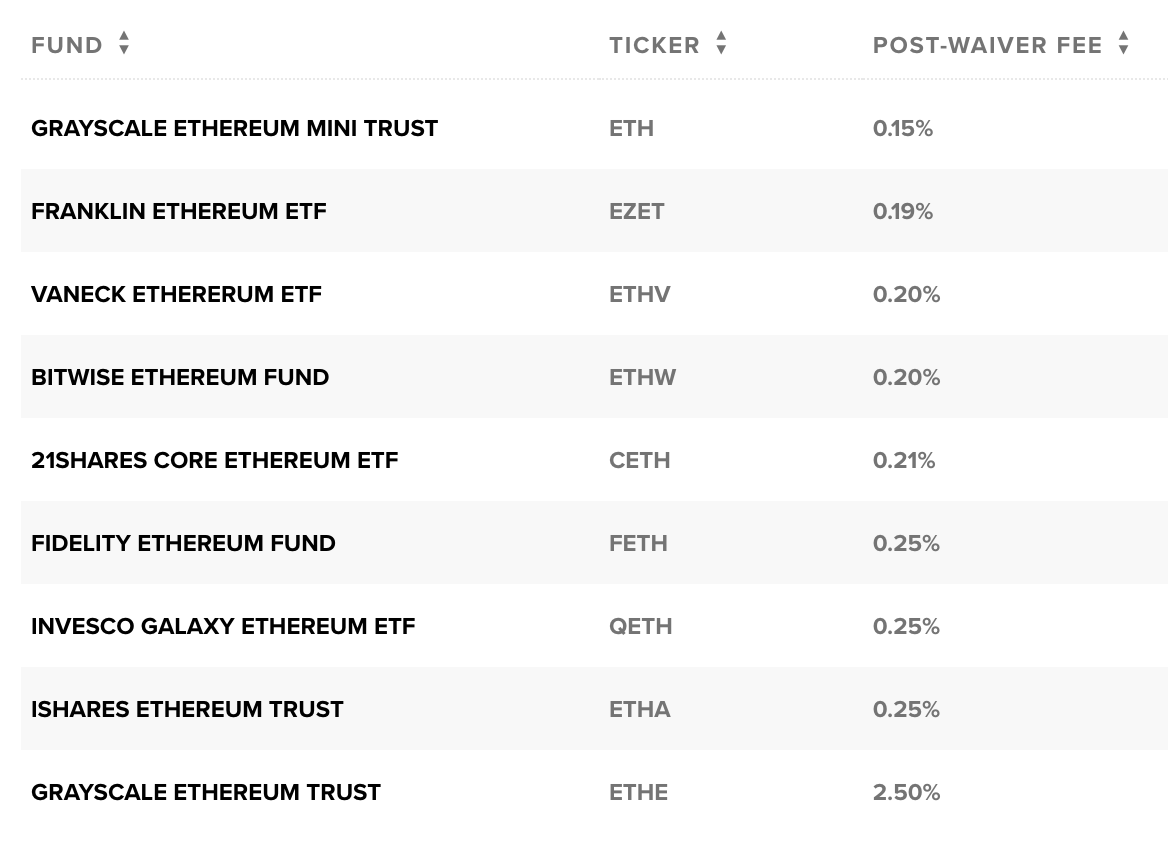Sort by Ticker using arrow icon

[x=720, y=43]
